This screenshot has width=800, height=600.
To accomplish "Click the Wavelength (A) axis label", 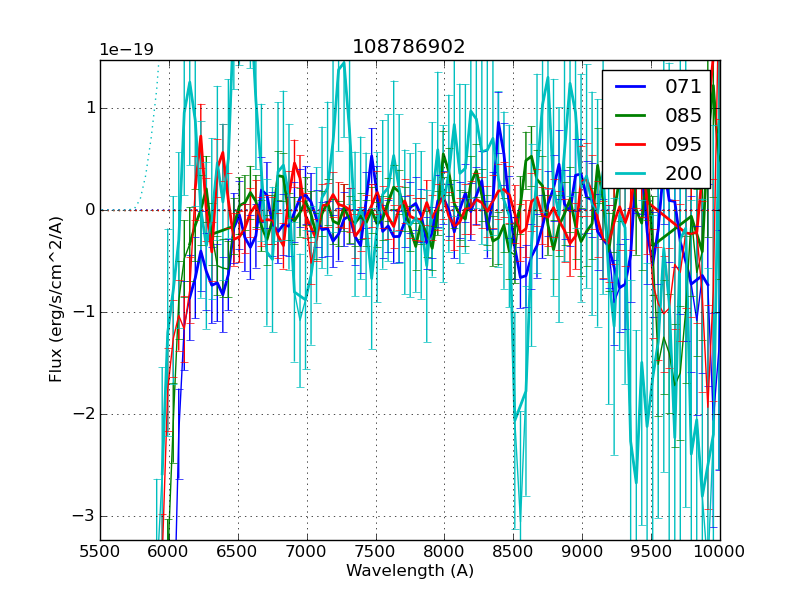I will (x=410, y=571).
